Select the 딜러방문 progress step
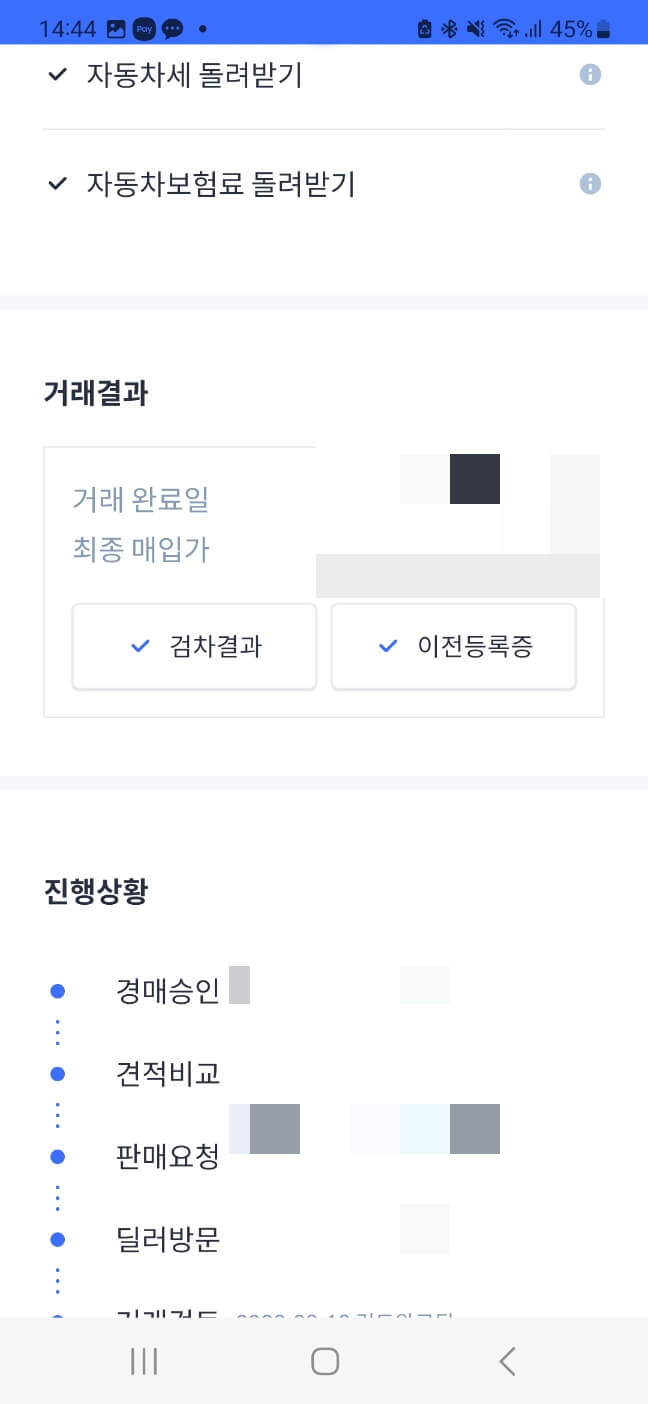The width and height of the screenshot is (648, 1404). pos(168,1240)
